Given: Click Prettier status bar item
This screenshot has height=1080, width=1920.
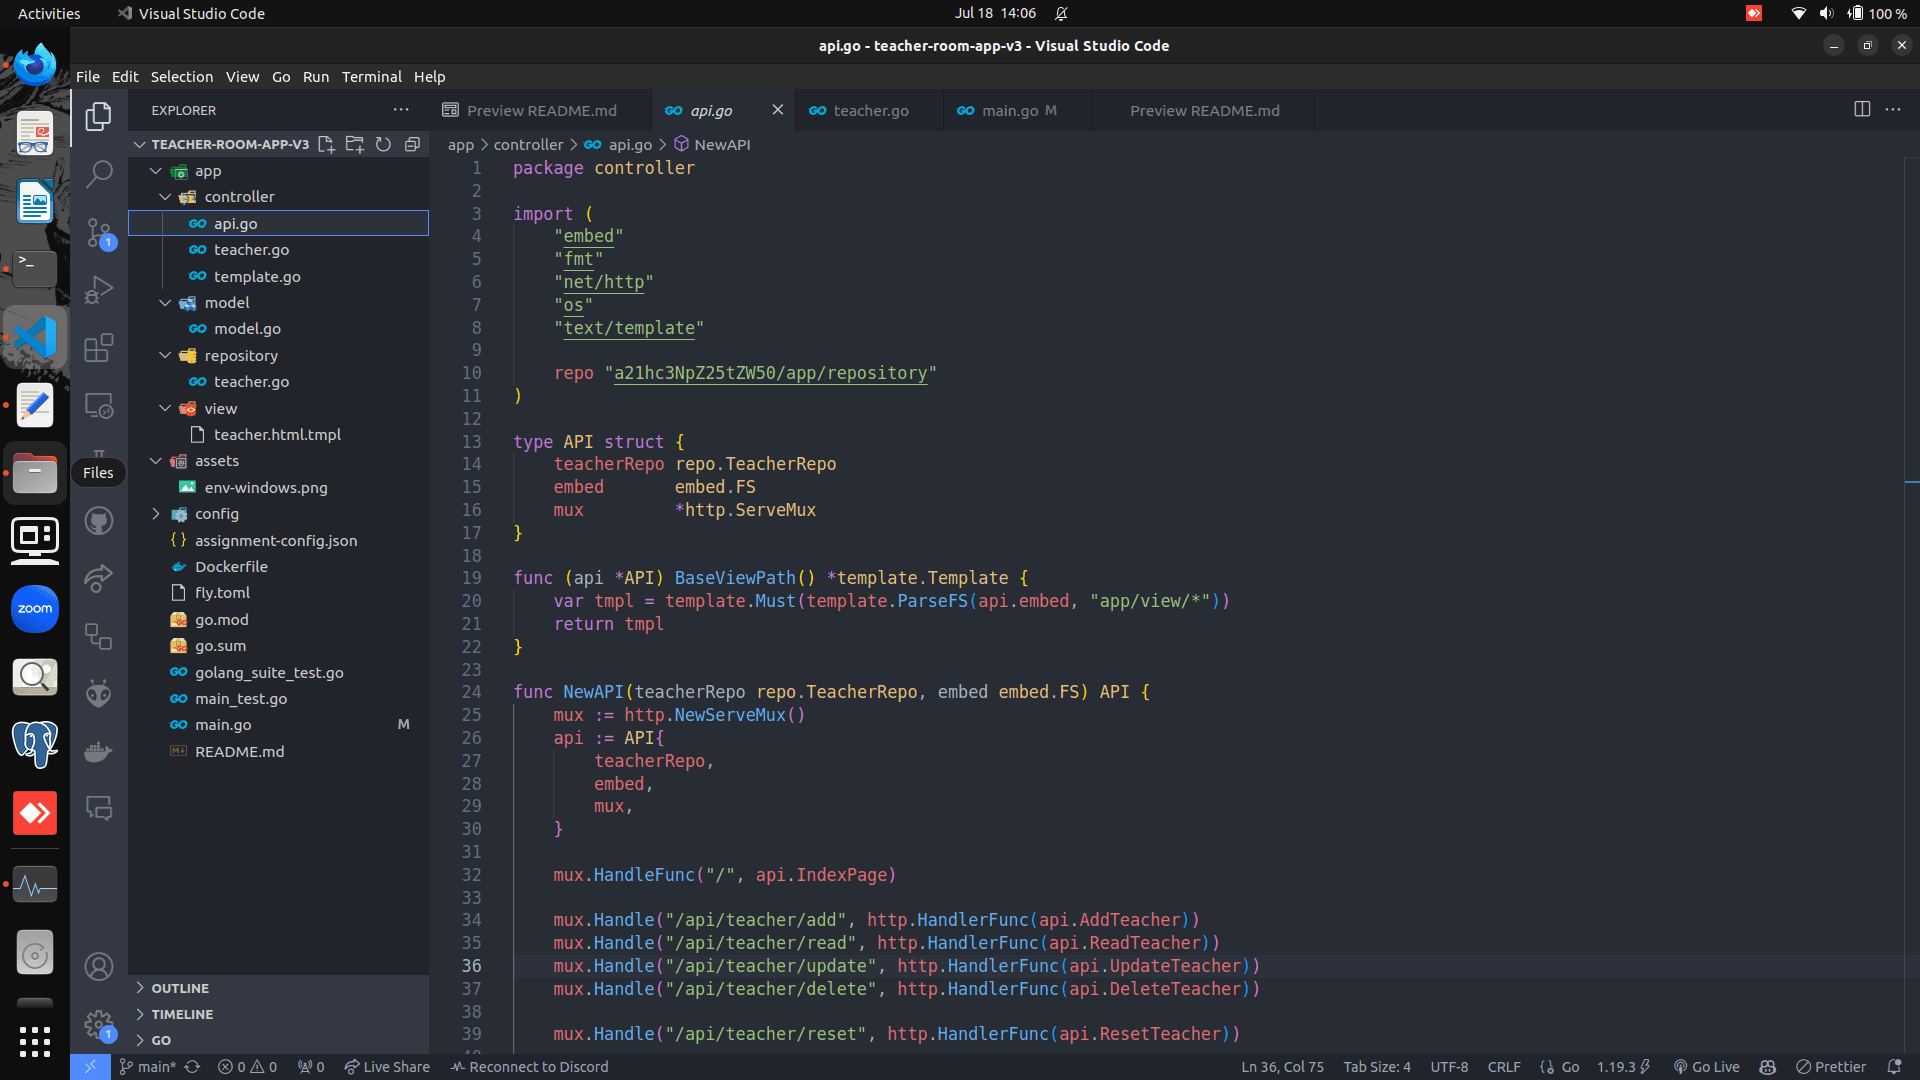Looking at the screenshot, I should (1831, 1067).
